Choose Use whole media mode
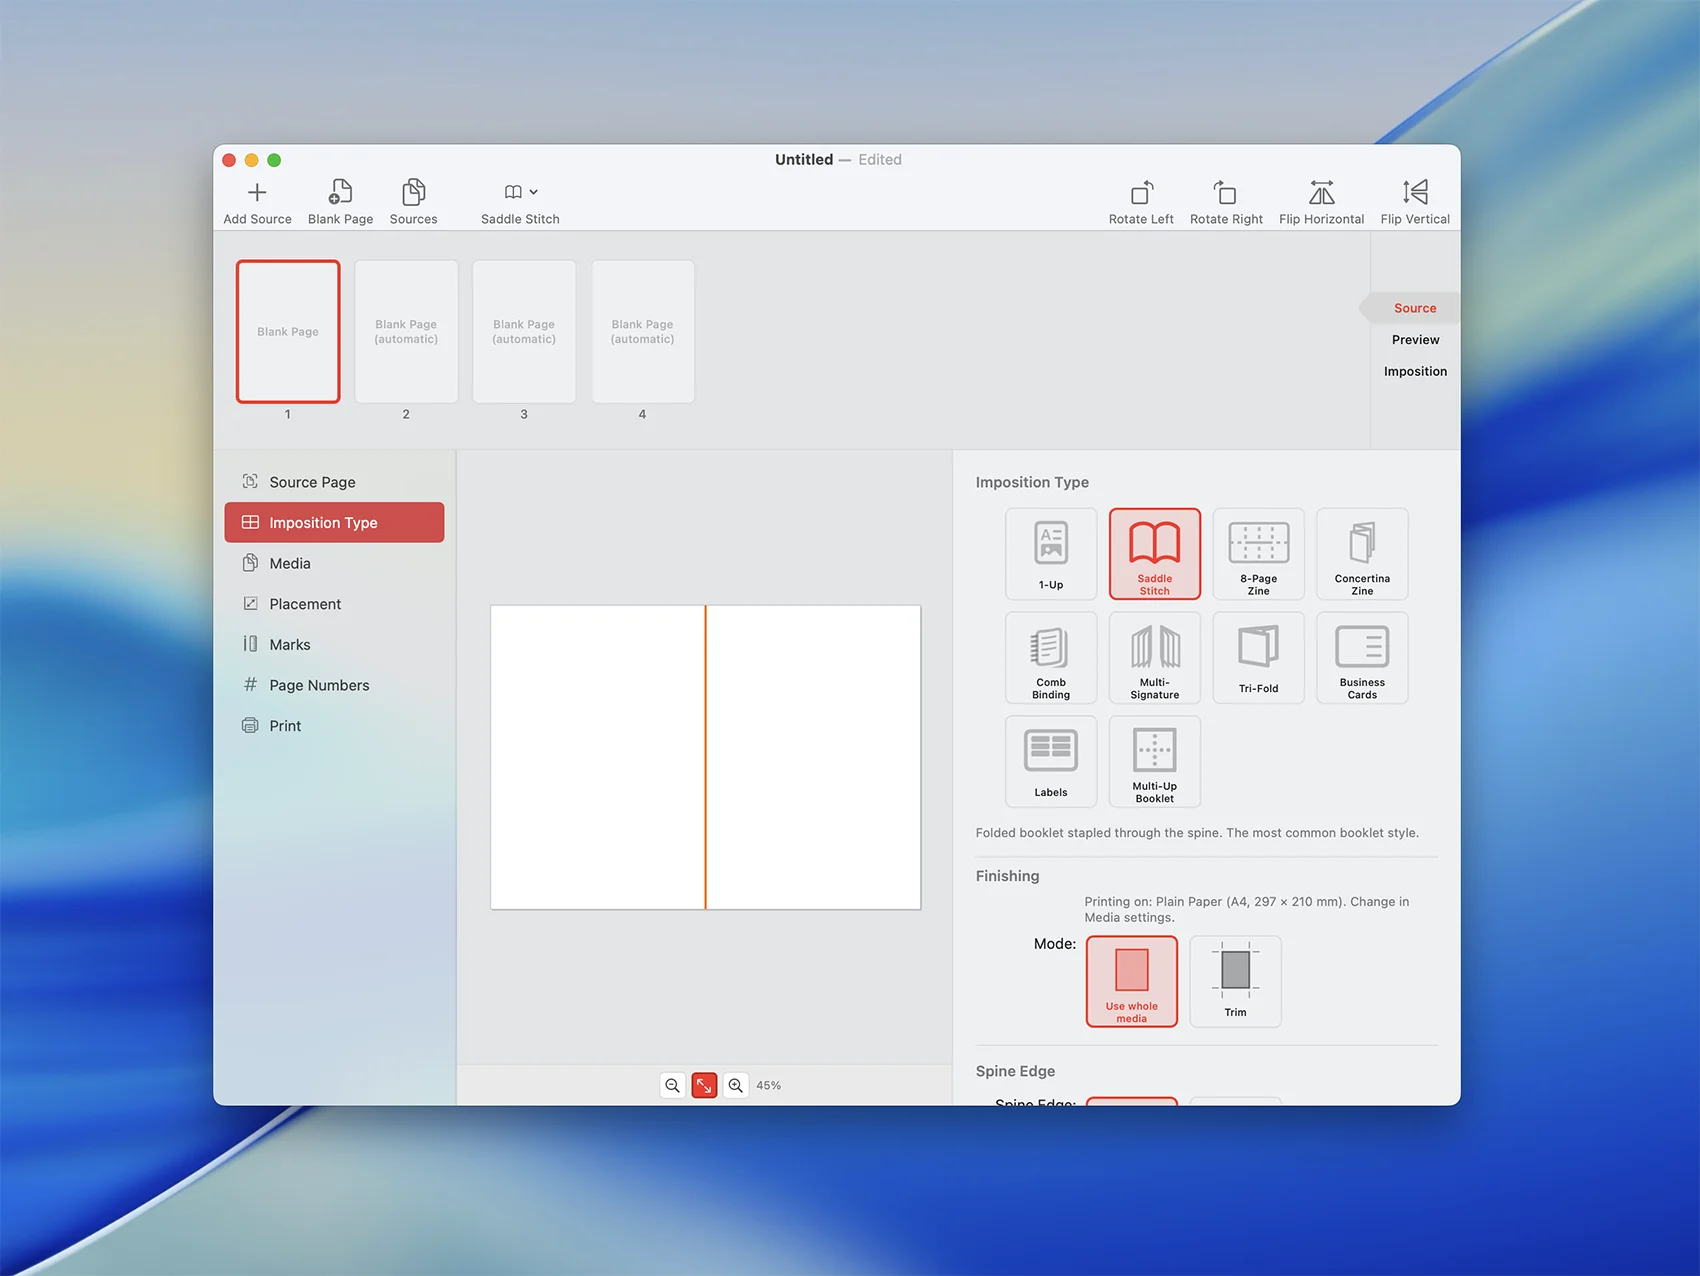Screen dimensions: 1700x1276 tap(1131, 981)
